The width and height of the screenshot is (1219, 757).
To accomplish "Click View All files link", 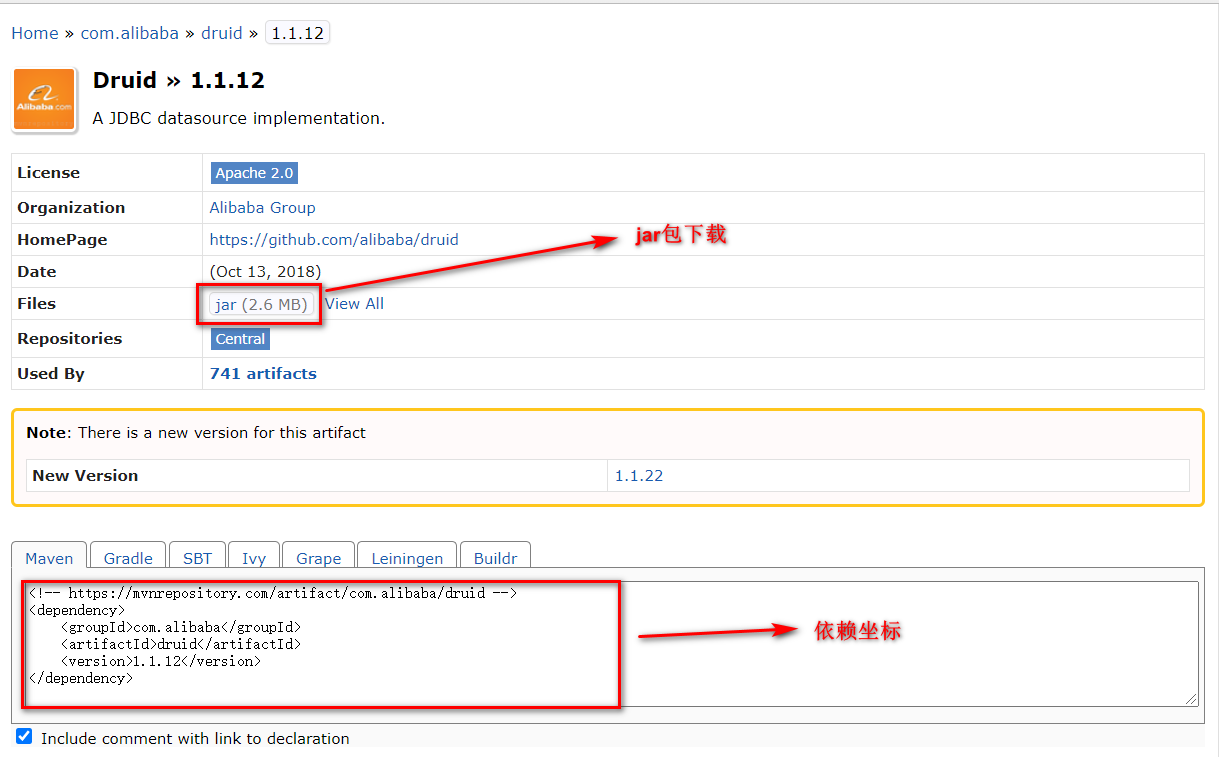I will (x=354, y=304).
